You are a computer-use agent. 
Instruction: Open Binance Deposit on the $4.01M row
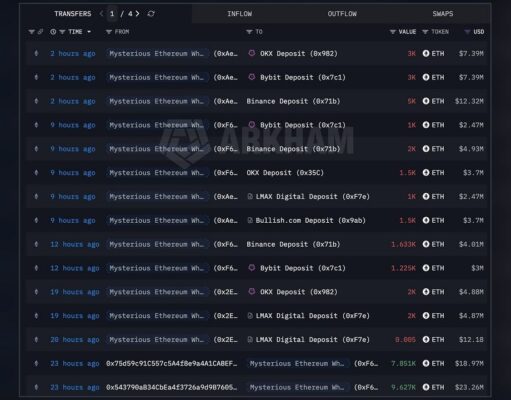click(x=293, y=244)
